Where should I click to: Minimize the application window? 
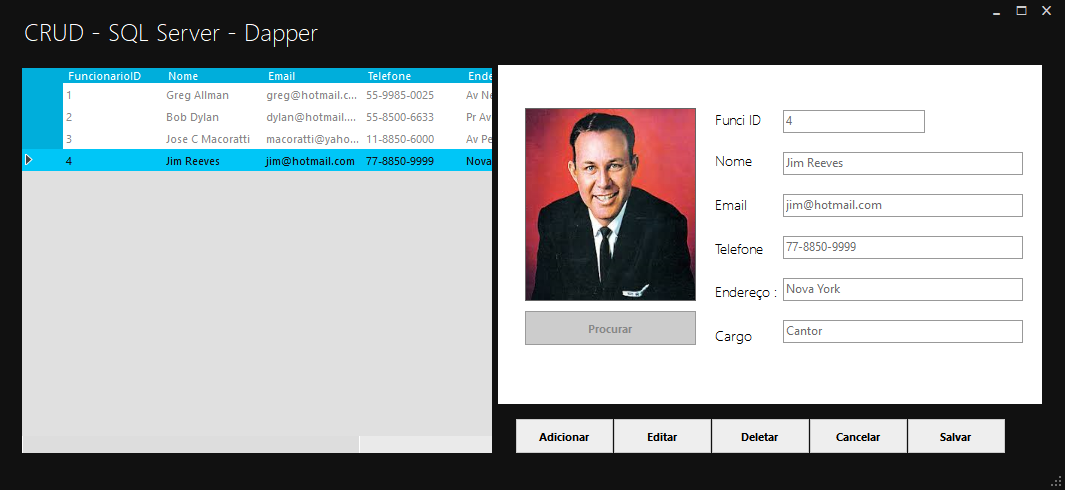click(996, 12)
